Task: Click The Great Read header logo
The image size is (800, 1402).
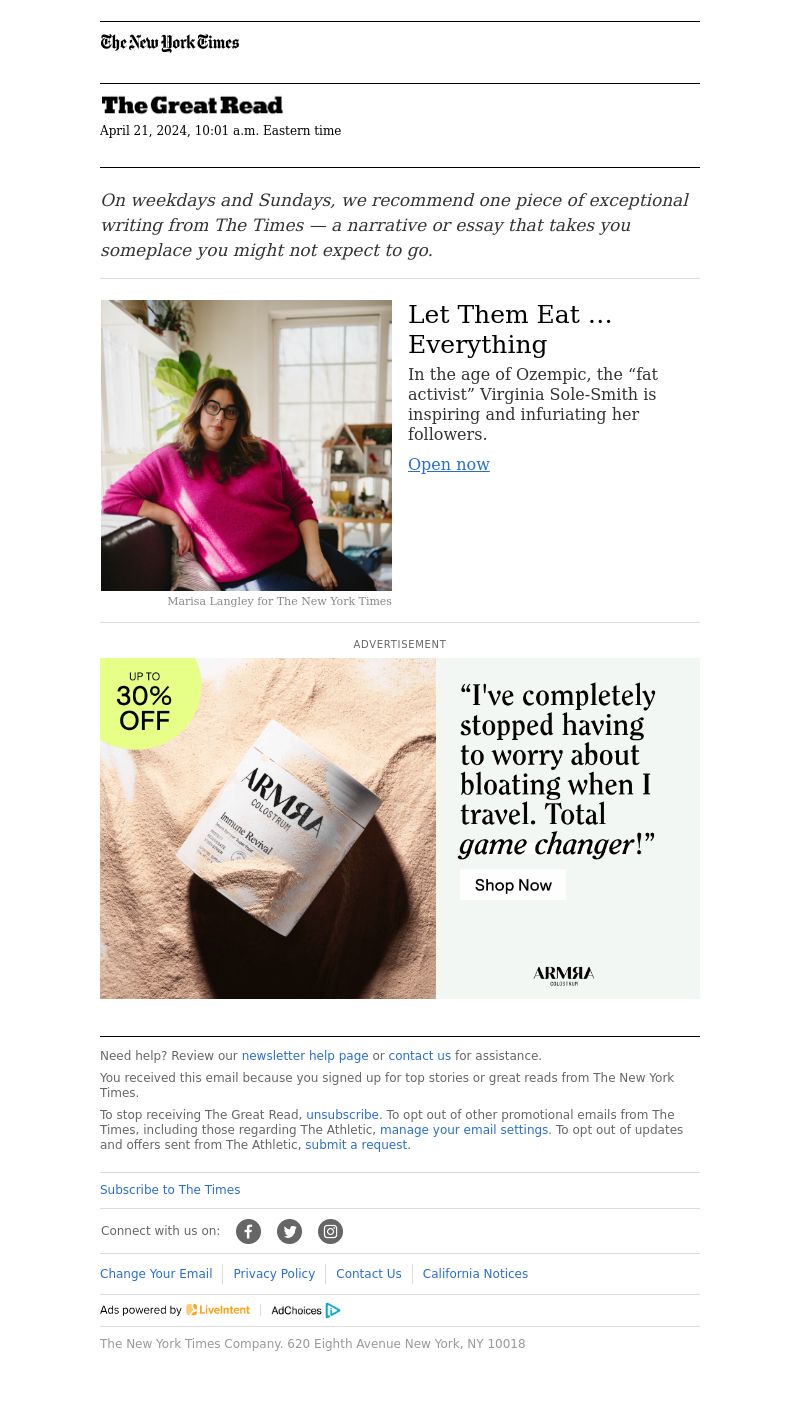Action: click(x=192, y=105)
